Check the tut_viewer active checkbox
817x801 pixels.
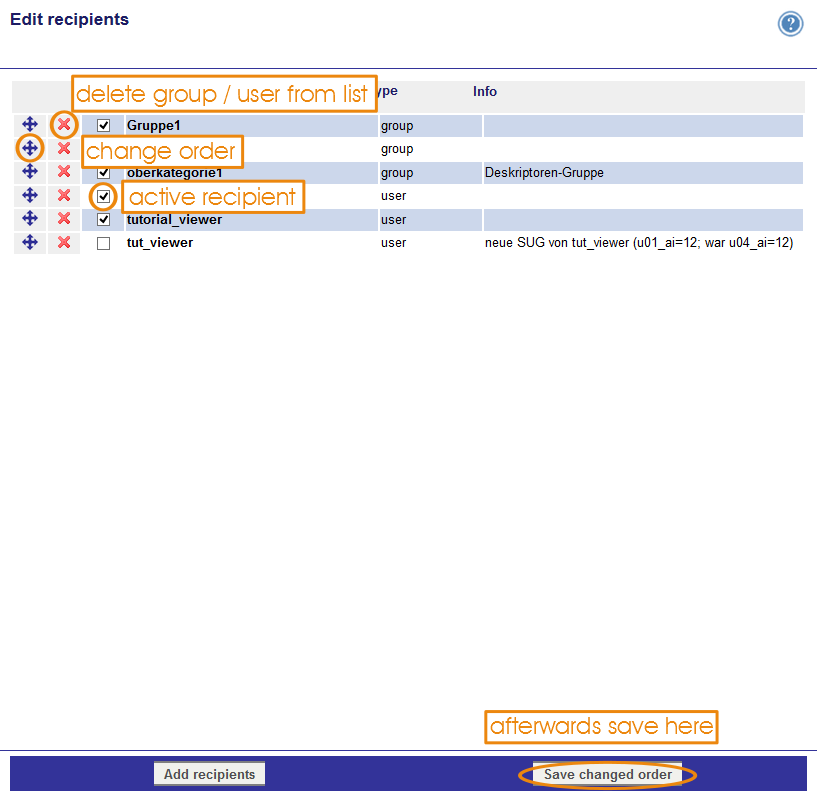[x=104, y=243]
